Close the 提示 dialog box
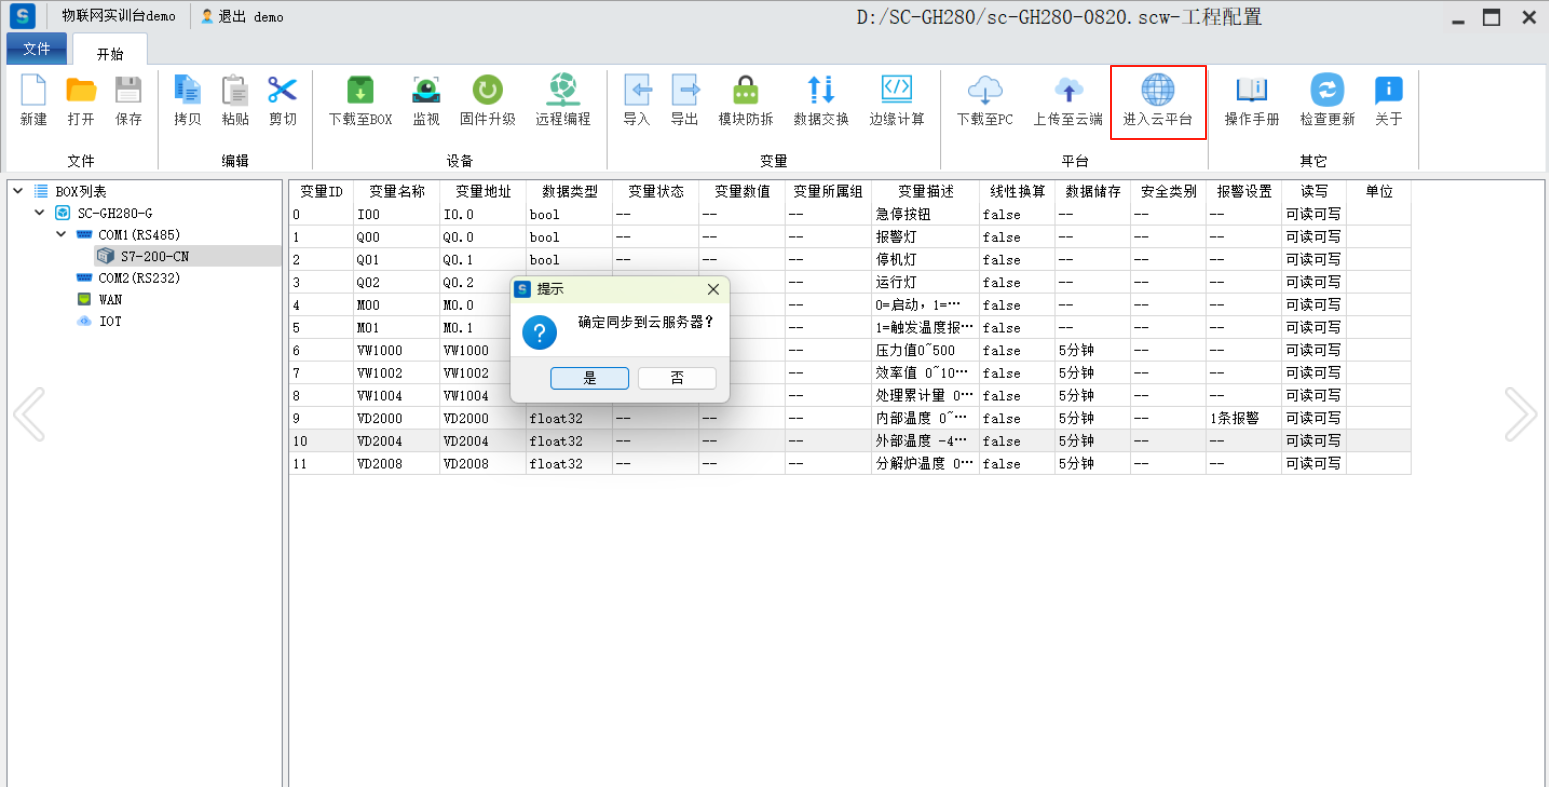The height and width of the screenshot is (787, 1549). (x=713, y=289)
